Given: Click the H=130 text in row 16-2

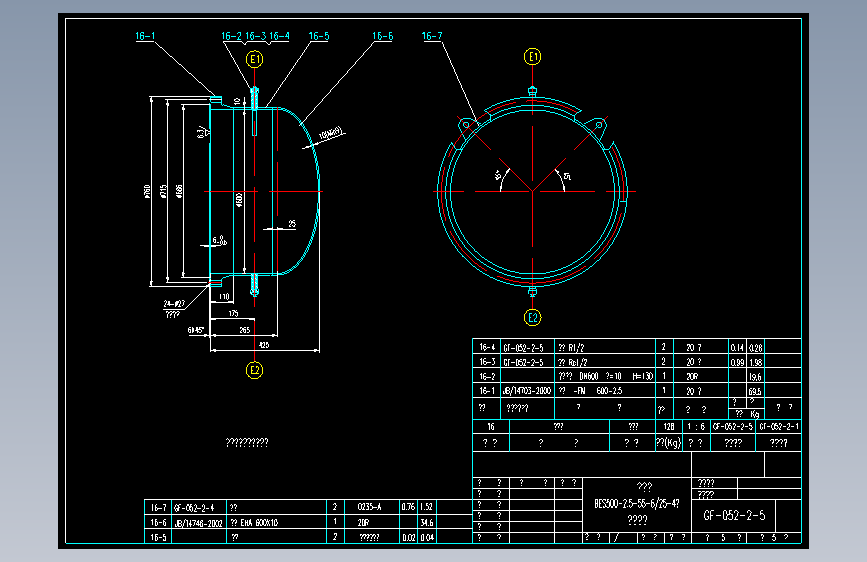Looking at the screenshot, I should point(642,376).
